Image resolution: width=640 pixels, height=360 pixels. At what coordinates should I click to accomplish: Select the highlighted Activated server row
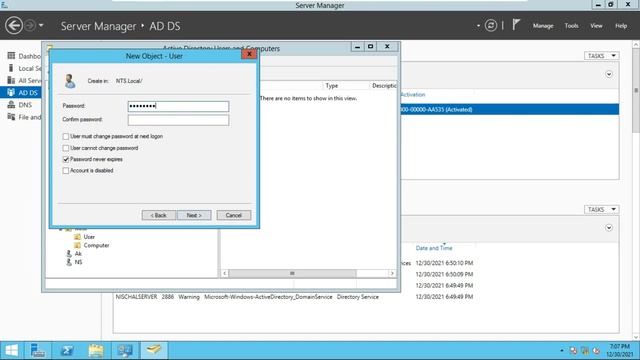coord(509,109)
